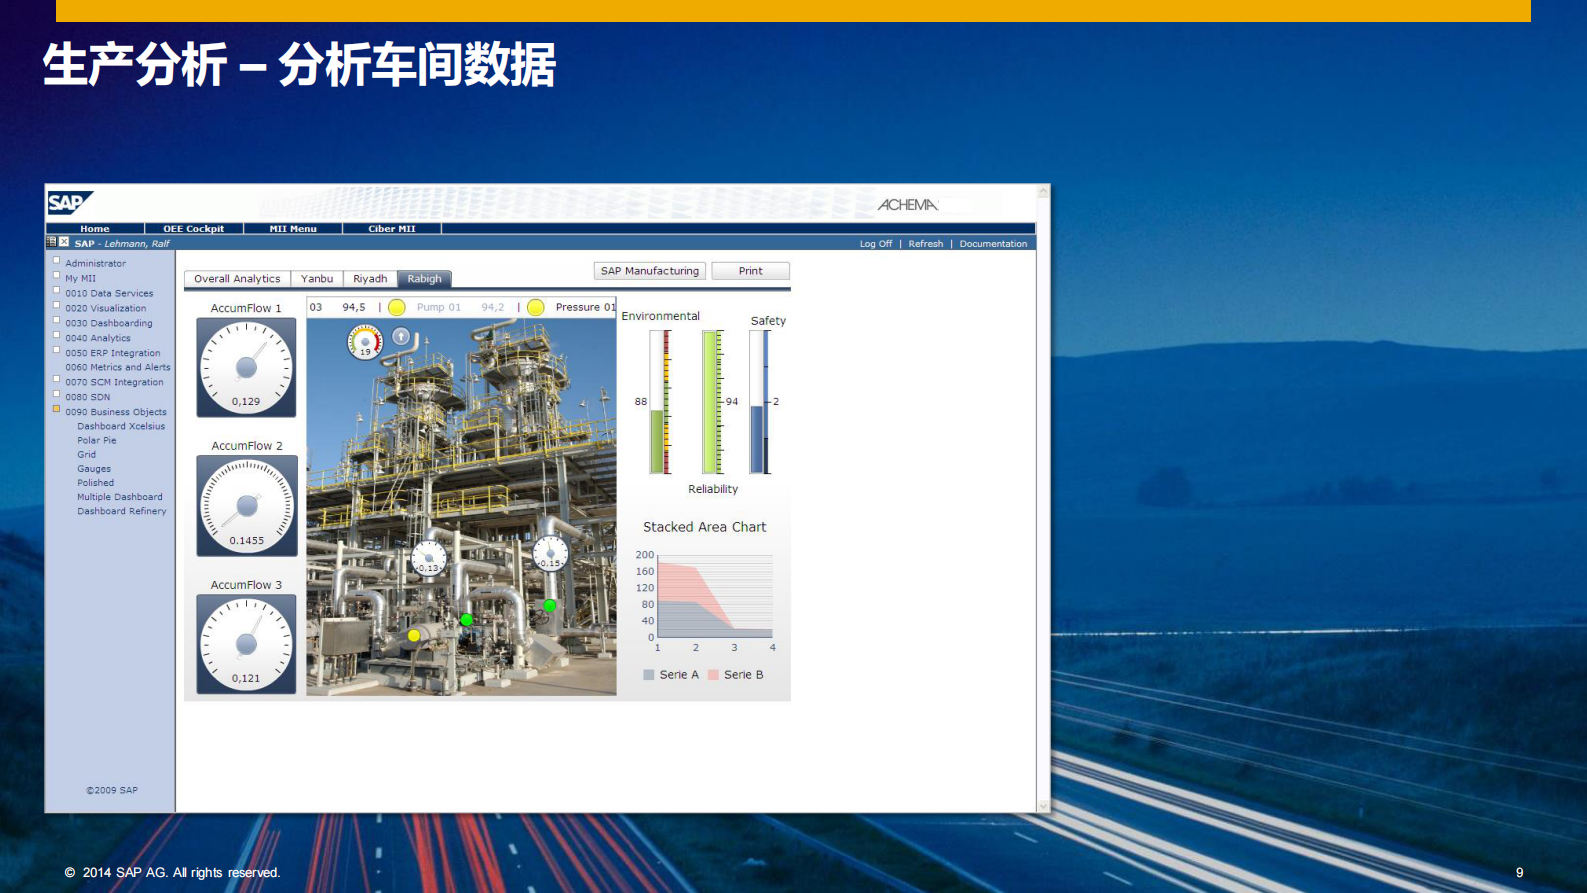This screenshot has width=1587, height=893.
Task: Expand the 0040 Analytics node box
Action: [x=57, y=335]
